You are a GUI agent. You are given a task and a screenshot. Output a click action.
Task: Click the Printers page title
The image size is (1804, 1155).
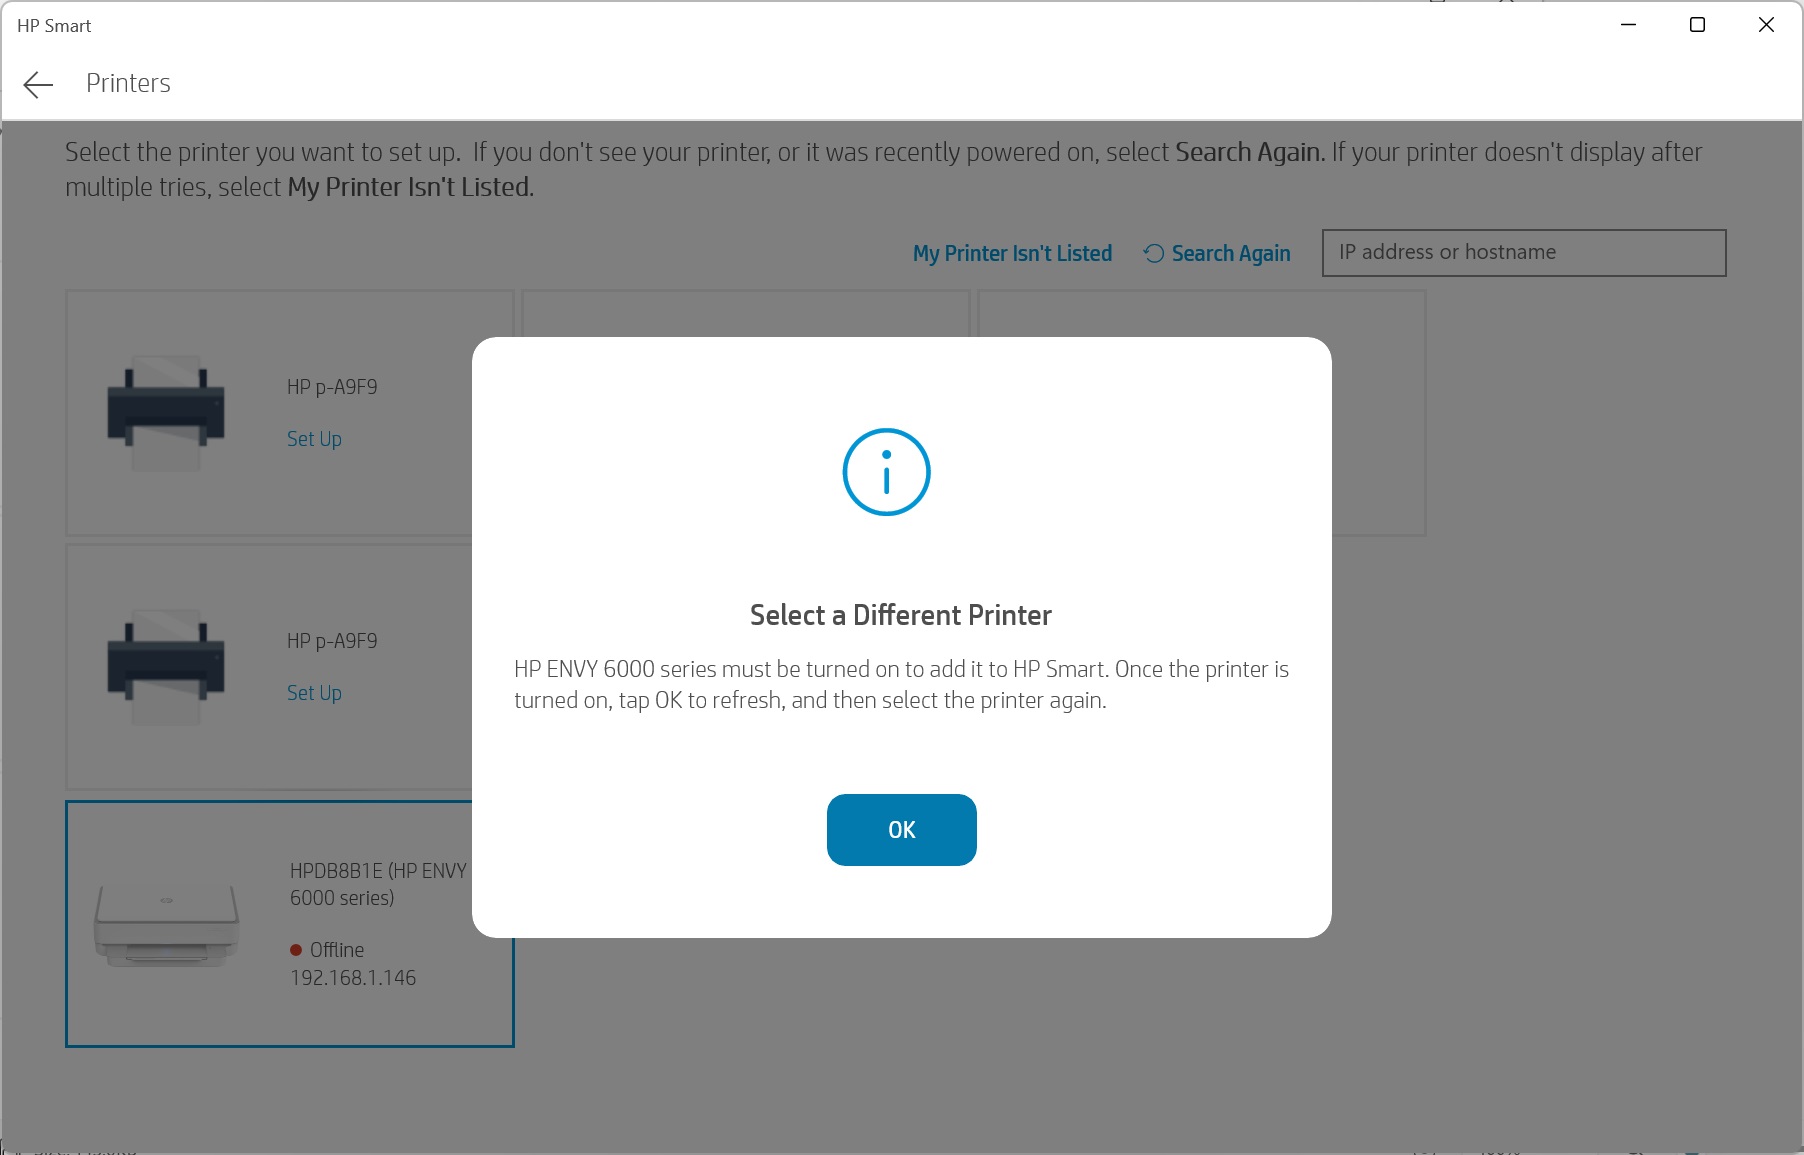click(128, 83)
